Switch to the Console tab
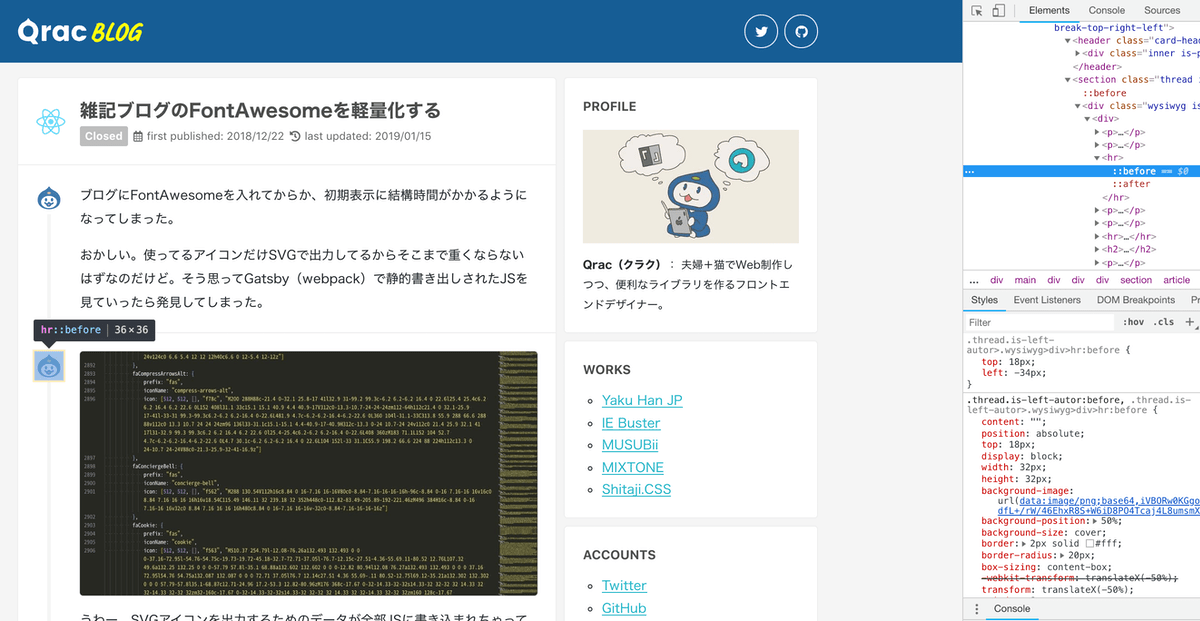This screenshot has height=621, width=1200. [1106, 11]
